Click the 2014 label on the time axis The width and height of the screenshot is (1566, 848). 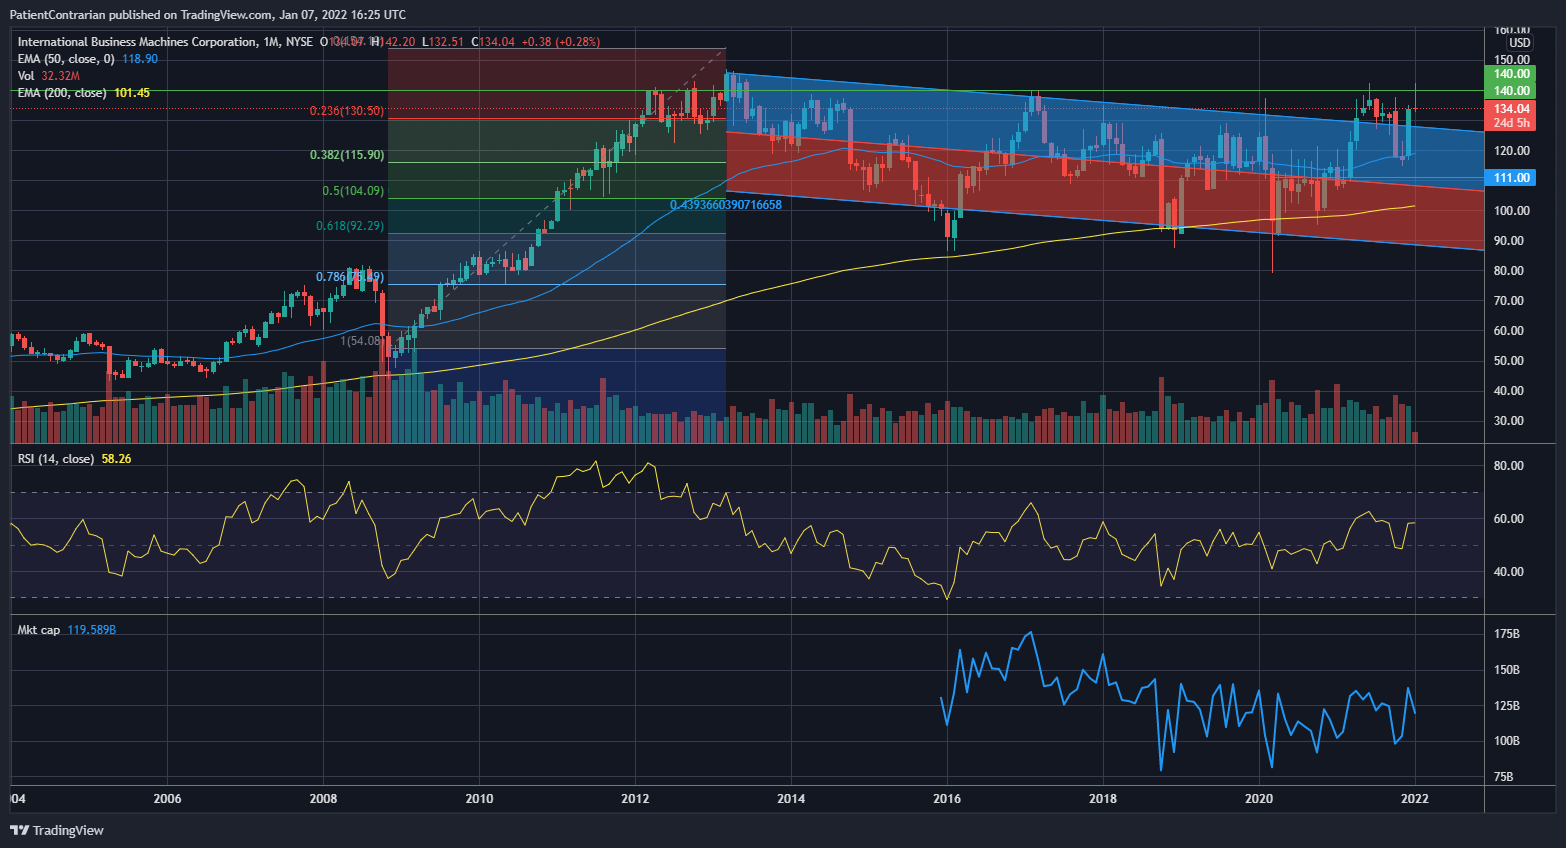(791, 798)
